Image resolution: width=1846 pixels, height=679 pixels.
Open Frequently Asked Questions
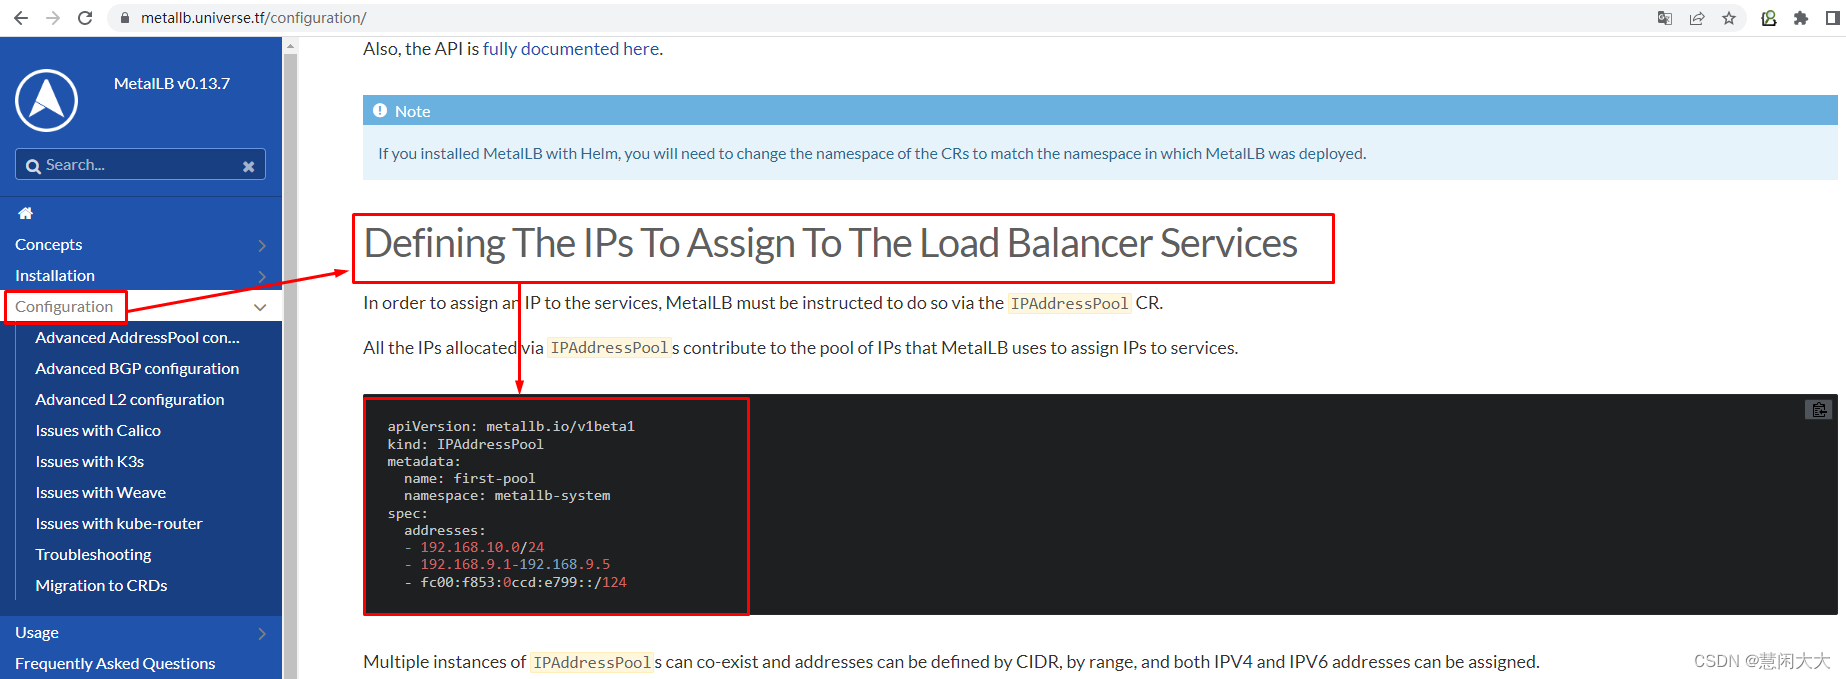(x=115, y=664)
